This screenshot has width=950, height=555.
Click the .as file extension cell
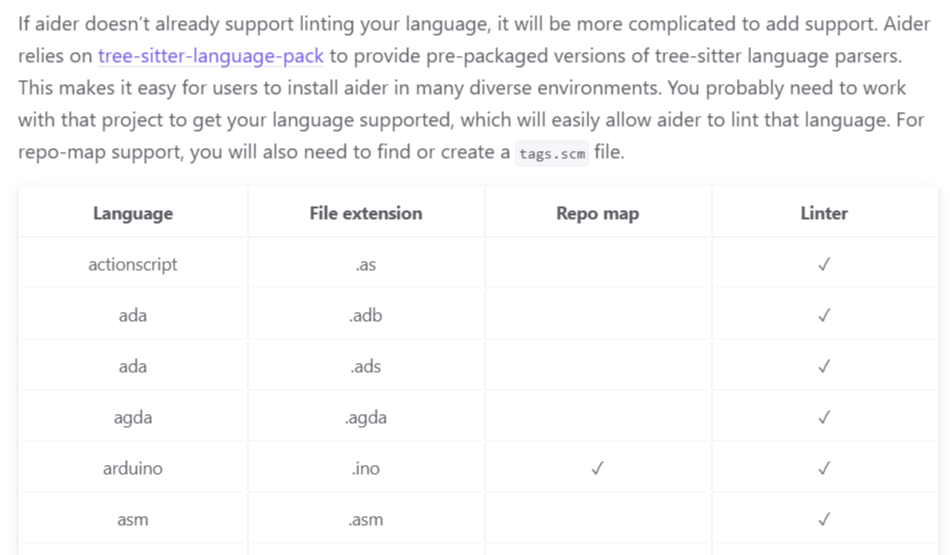(366, 264)
